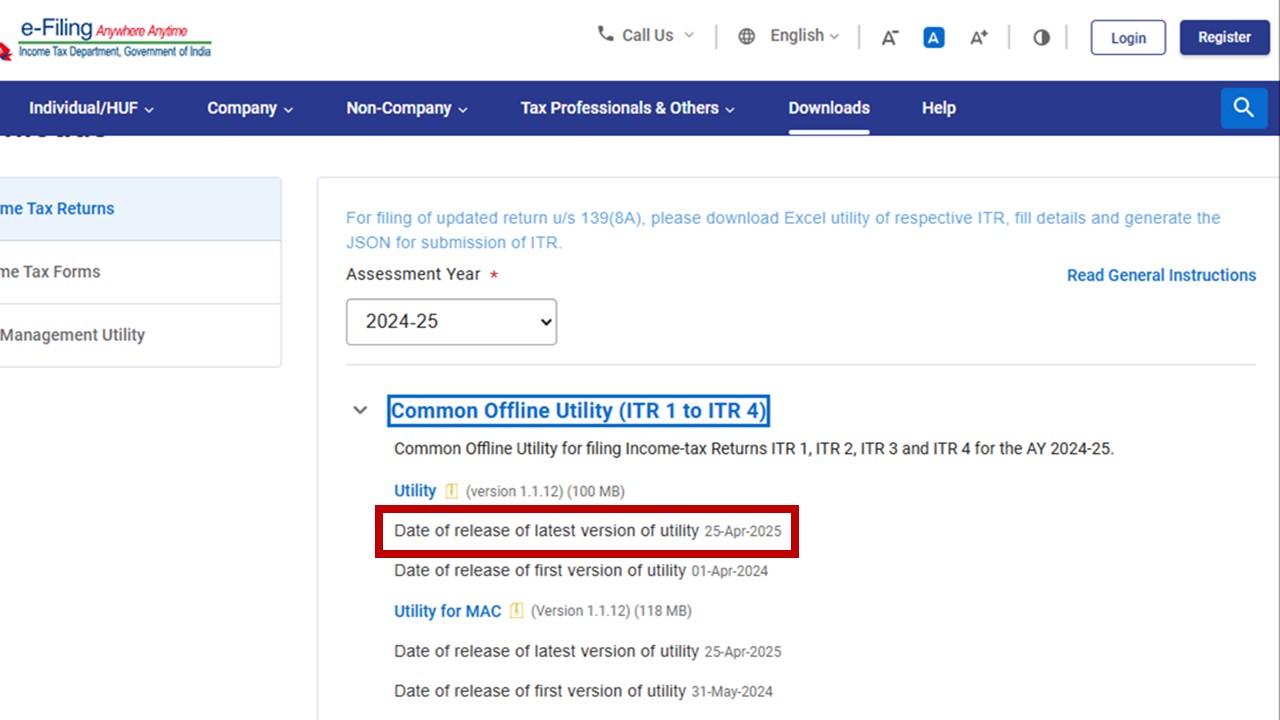Increase font size with A+ icon
1280x720 pixels.
click(x=979, y=38)
